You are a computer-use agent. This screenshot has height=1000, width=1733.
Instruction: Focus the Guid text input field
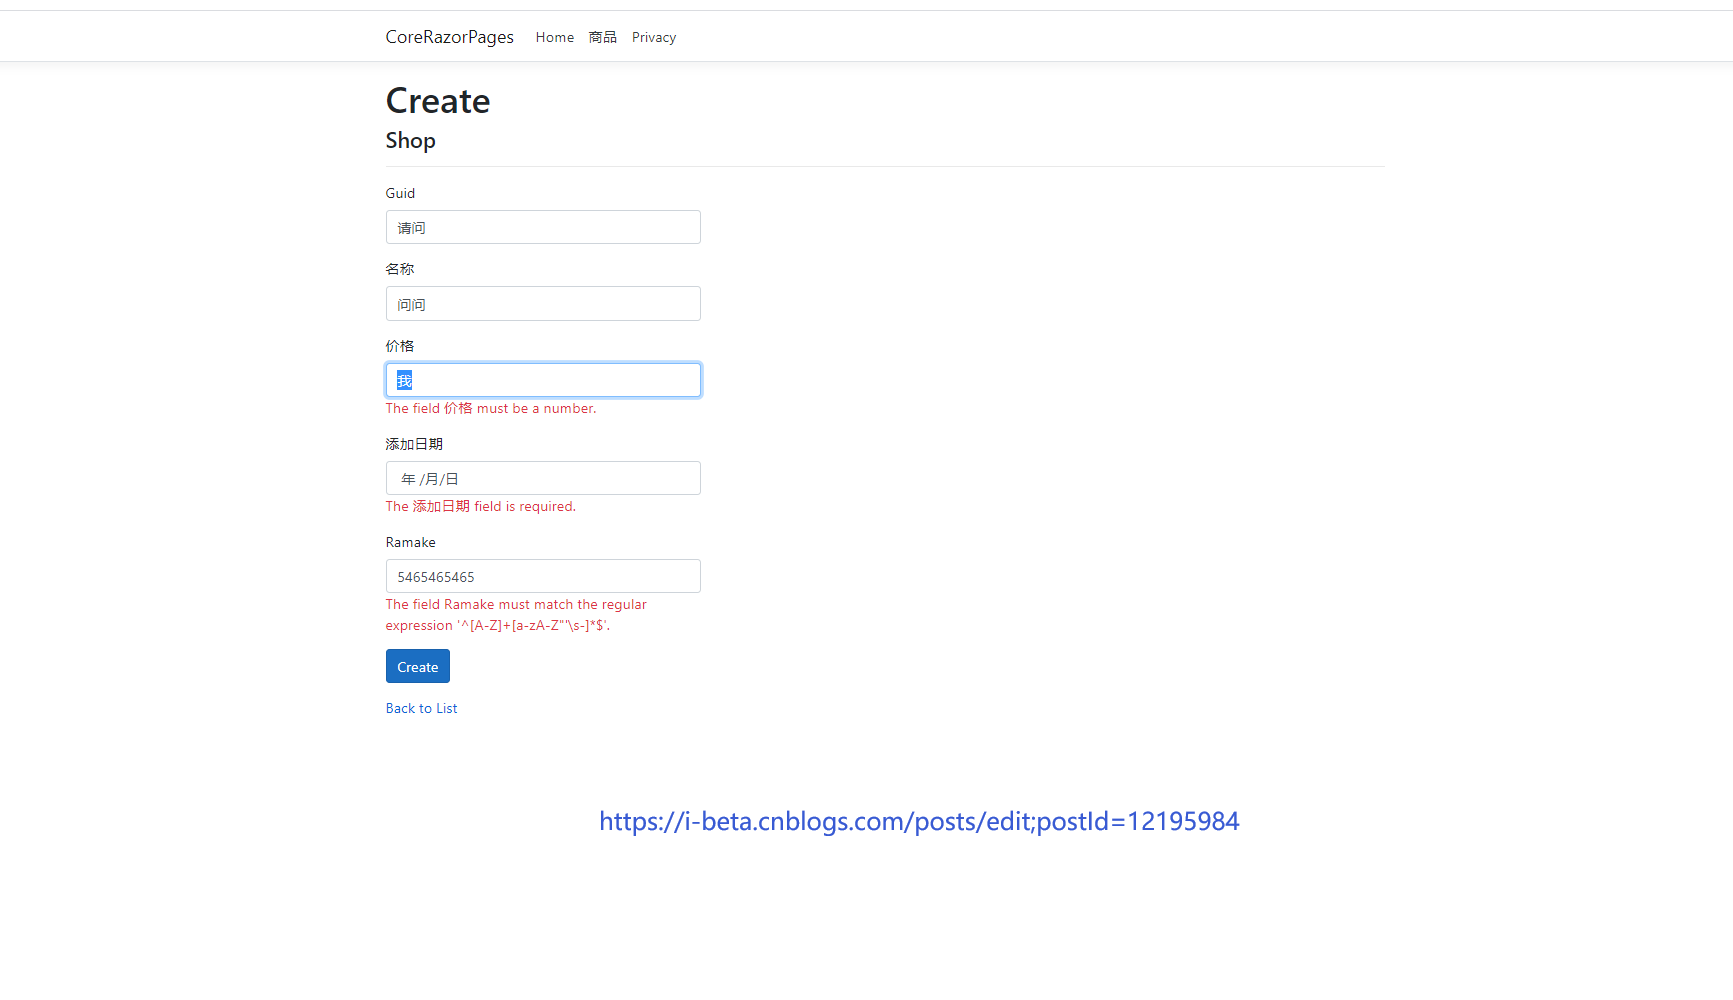tap(543, 227)
